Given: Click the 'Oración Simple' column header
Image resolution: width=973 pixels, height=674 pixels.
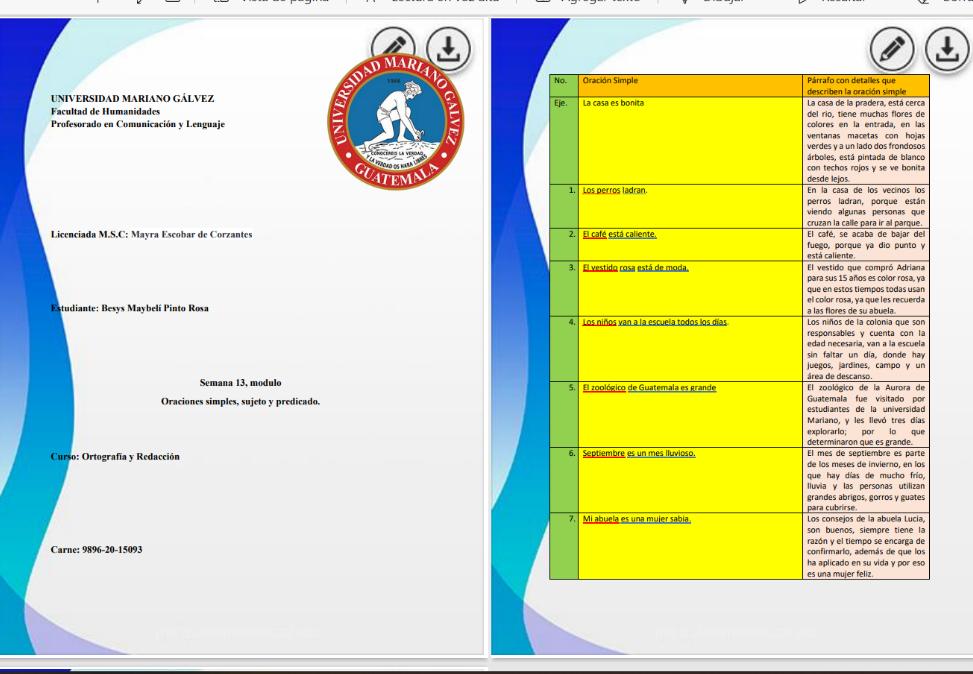Looking at the screenshot, I should point(690,86).
